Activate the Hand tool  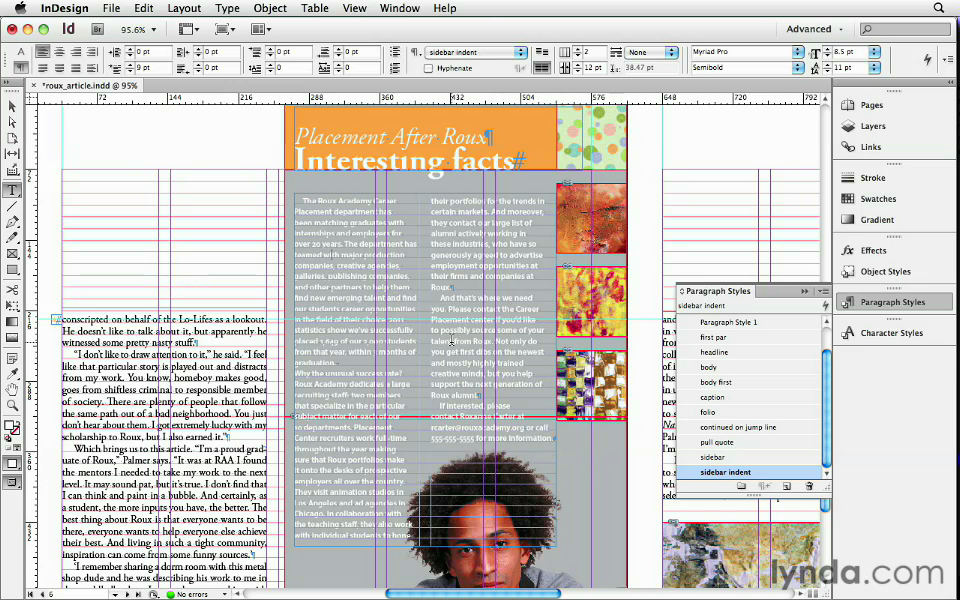pos(12,389)
